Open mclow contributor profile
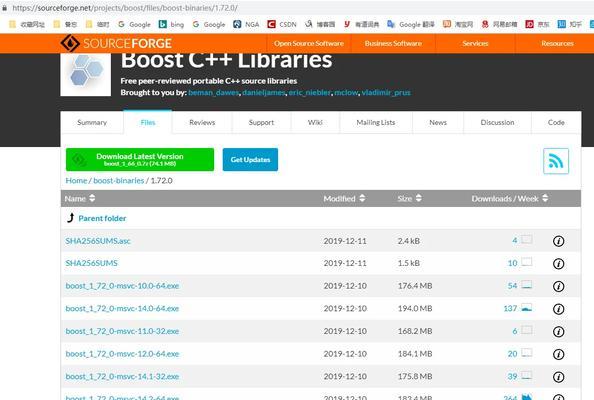 (x=346, y=92)
